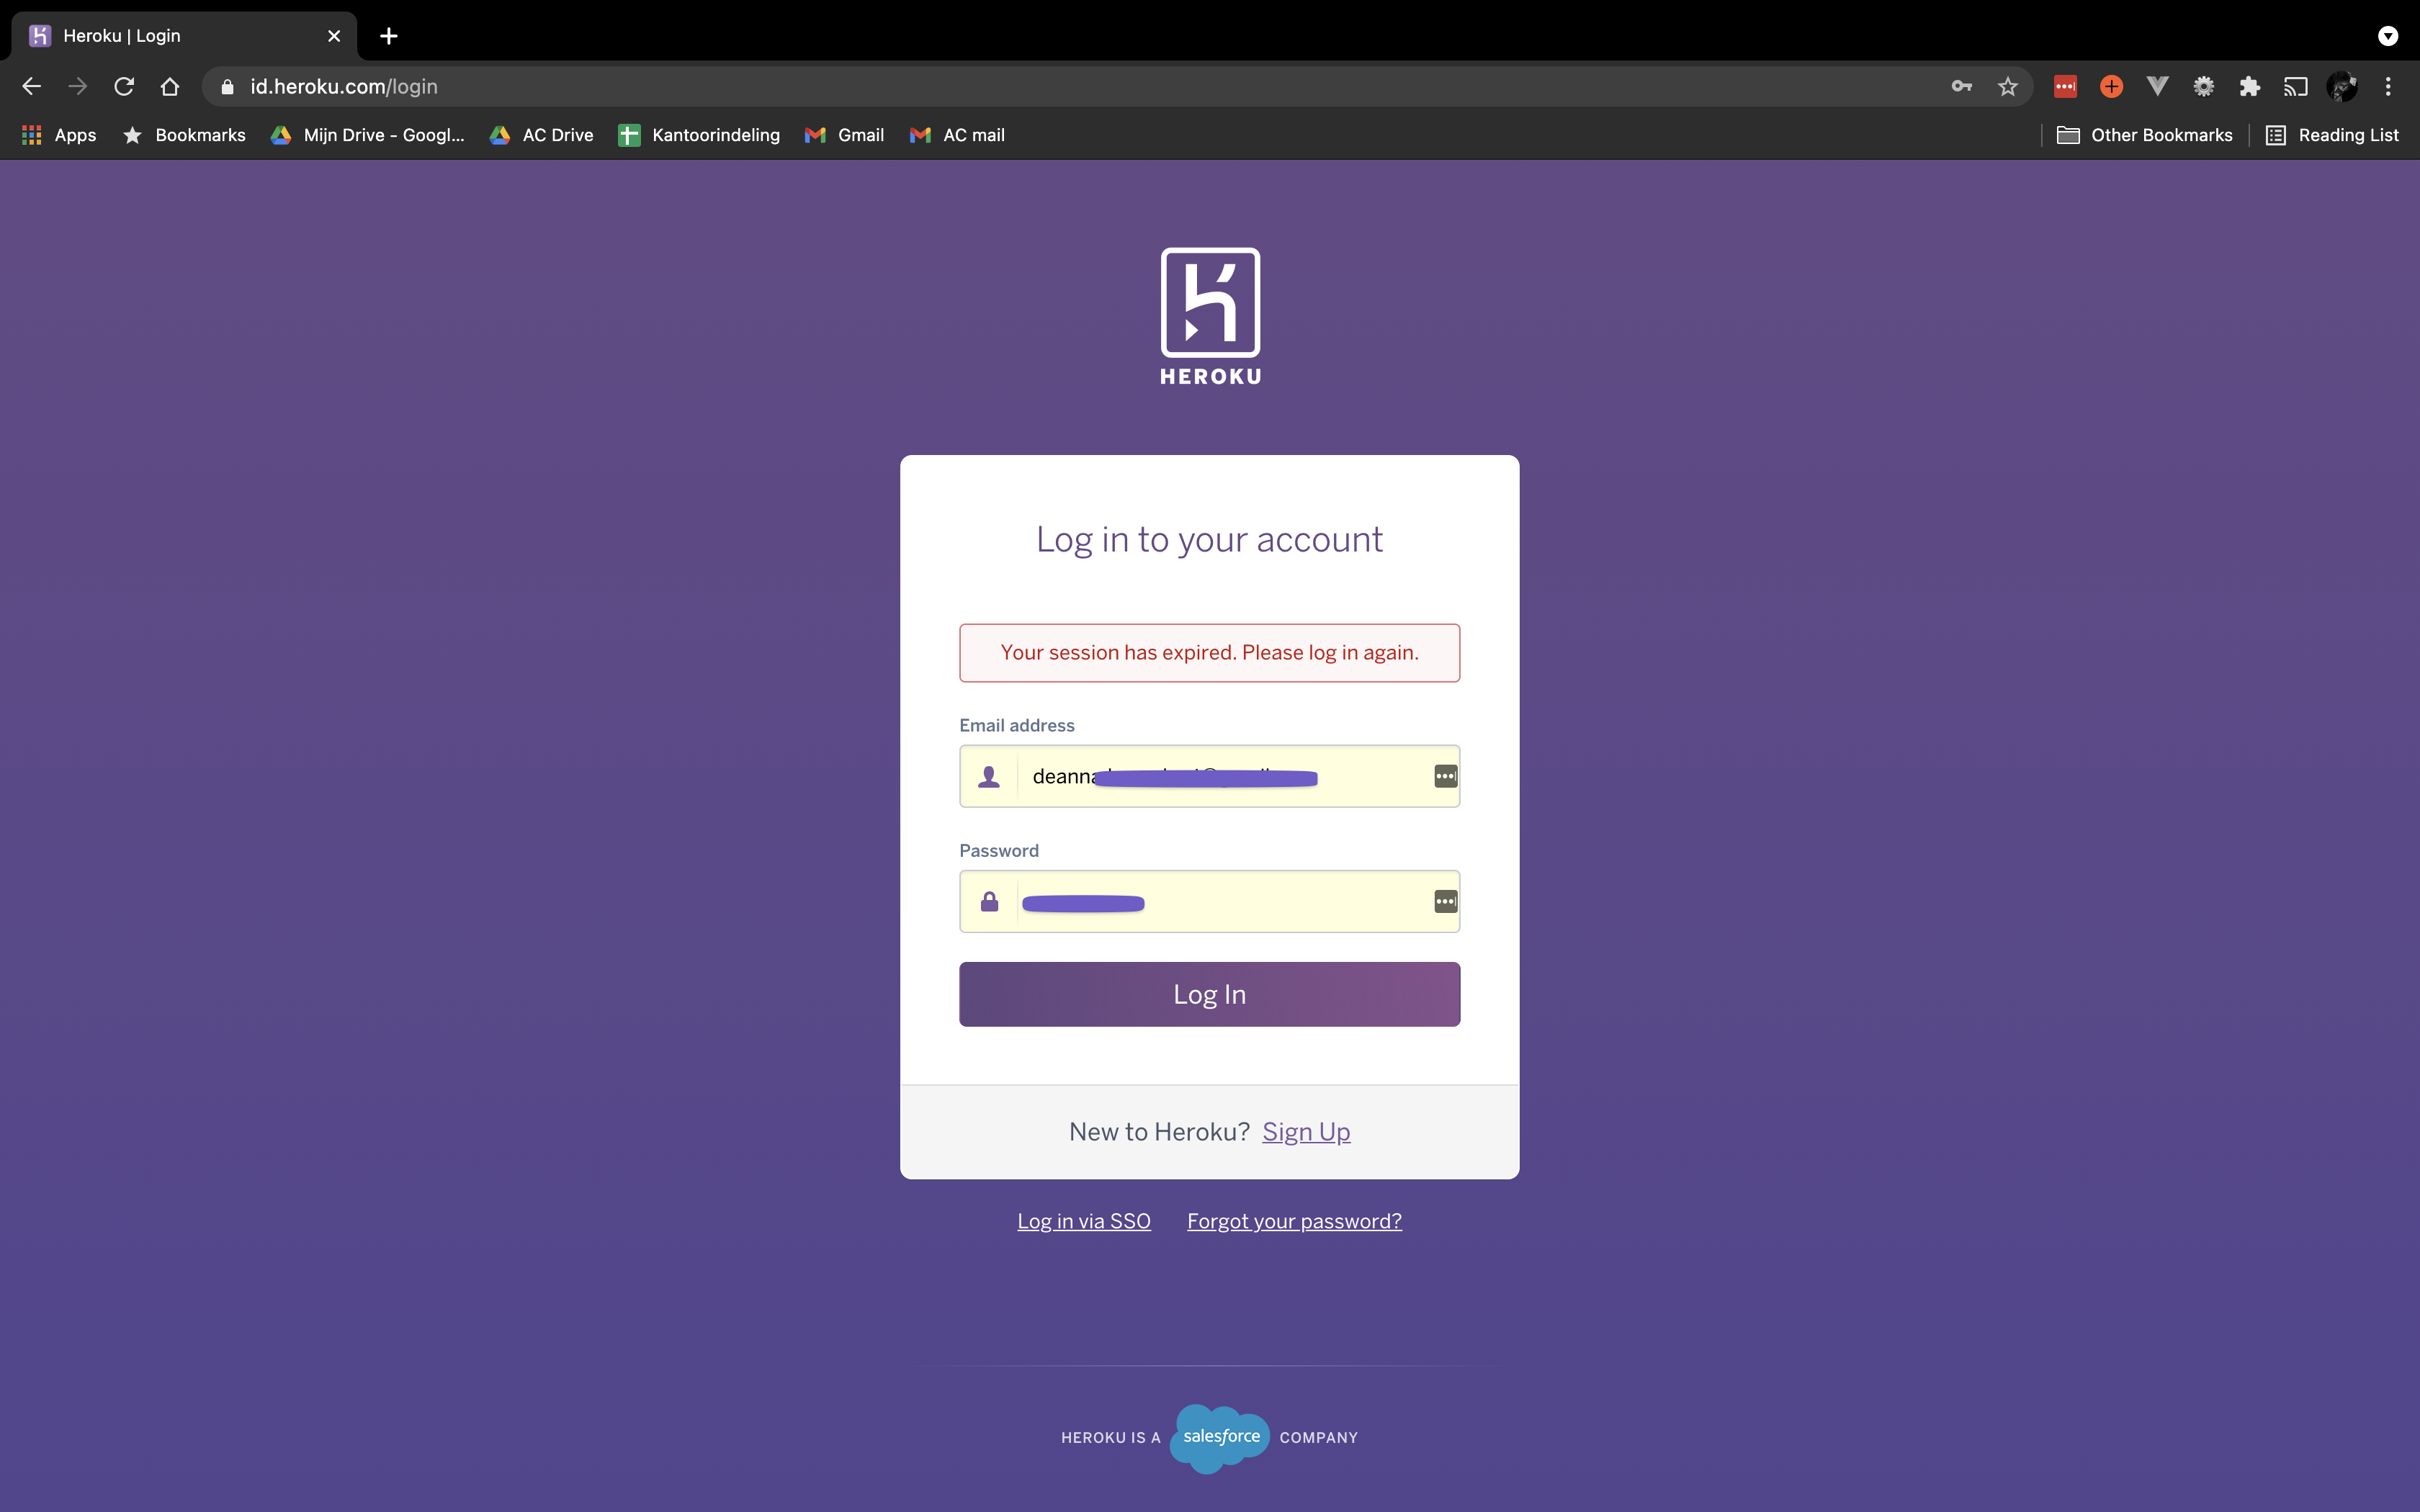View saved passwords via the key icon
The height and width of the screenshot is (1512, 2420).
(1961, 86)
